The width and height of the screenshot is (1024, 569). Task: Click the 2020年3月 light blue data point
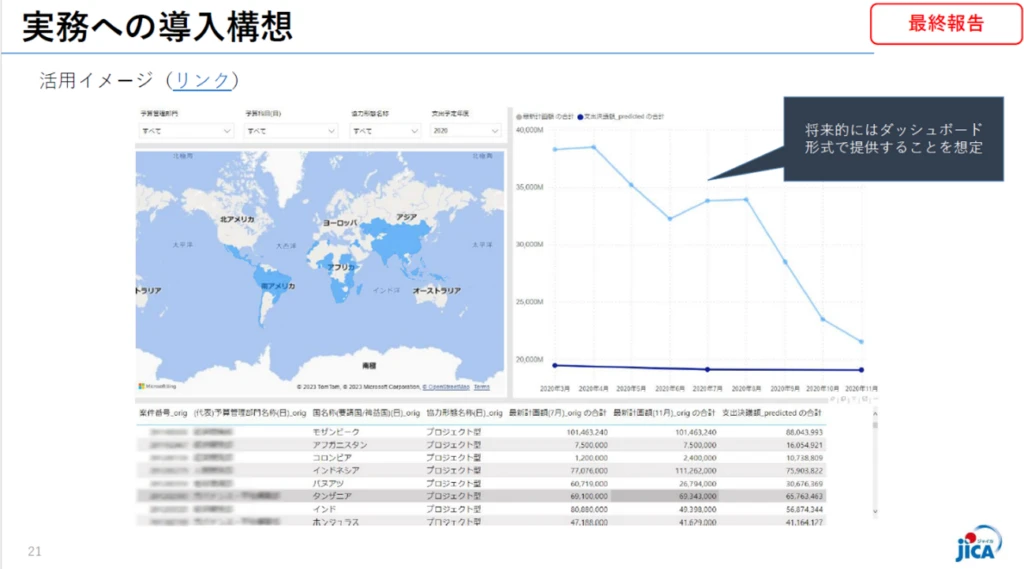coord(555,149)
